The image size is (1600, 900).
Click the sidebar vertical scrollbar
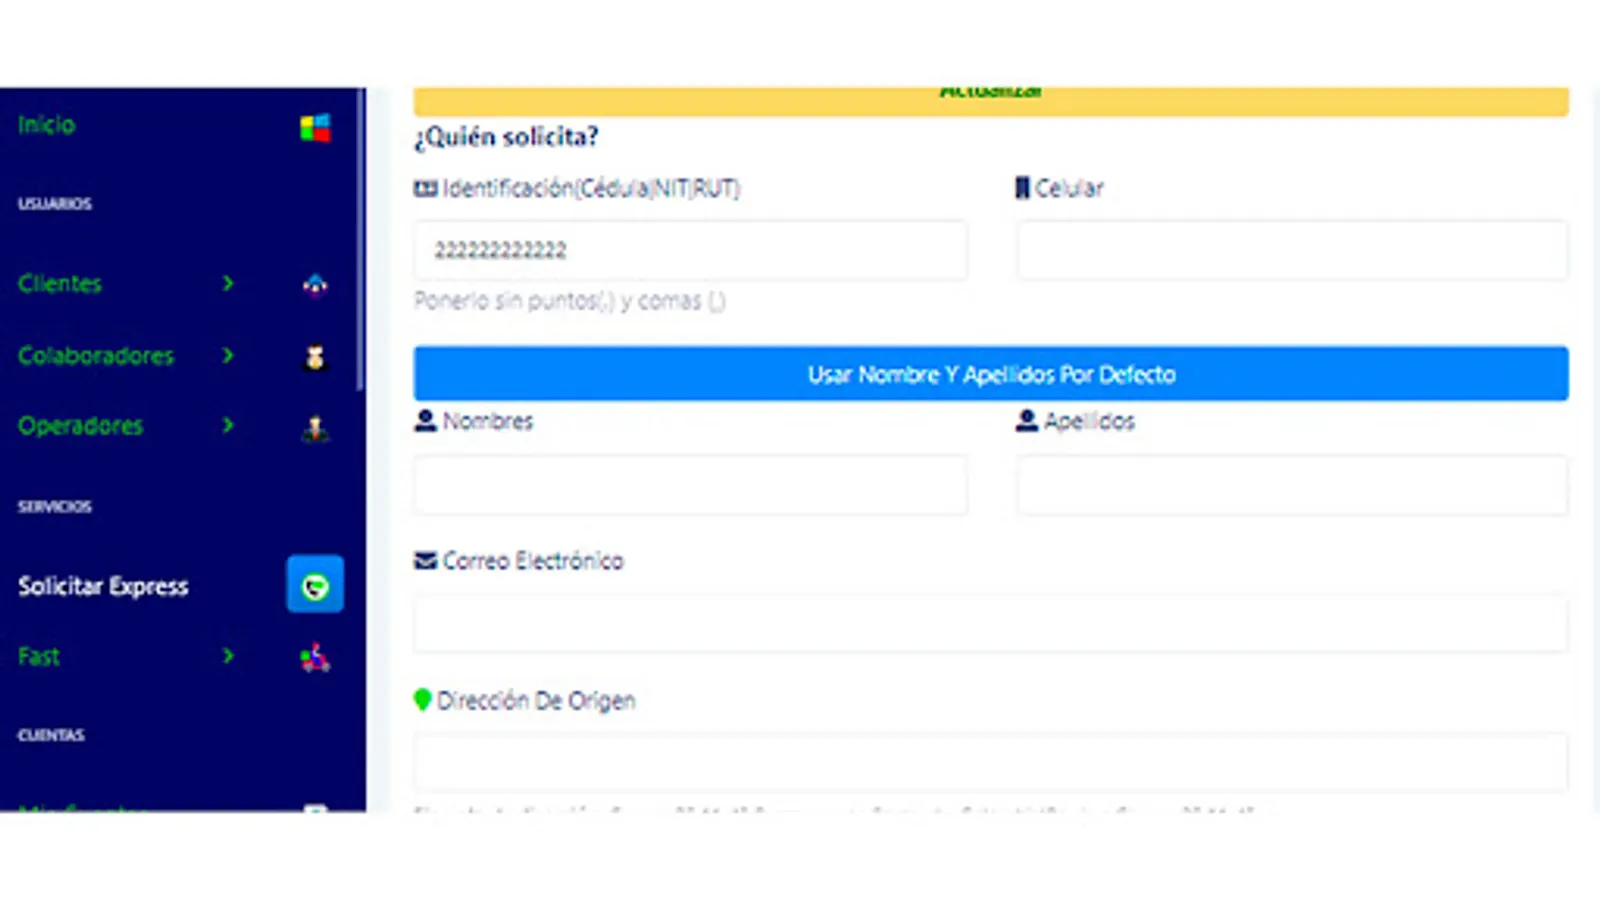tap(360, 238)
